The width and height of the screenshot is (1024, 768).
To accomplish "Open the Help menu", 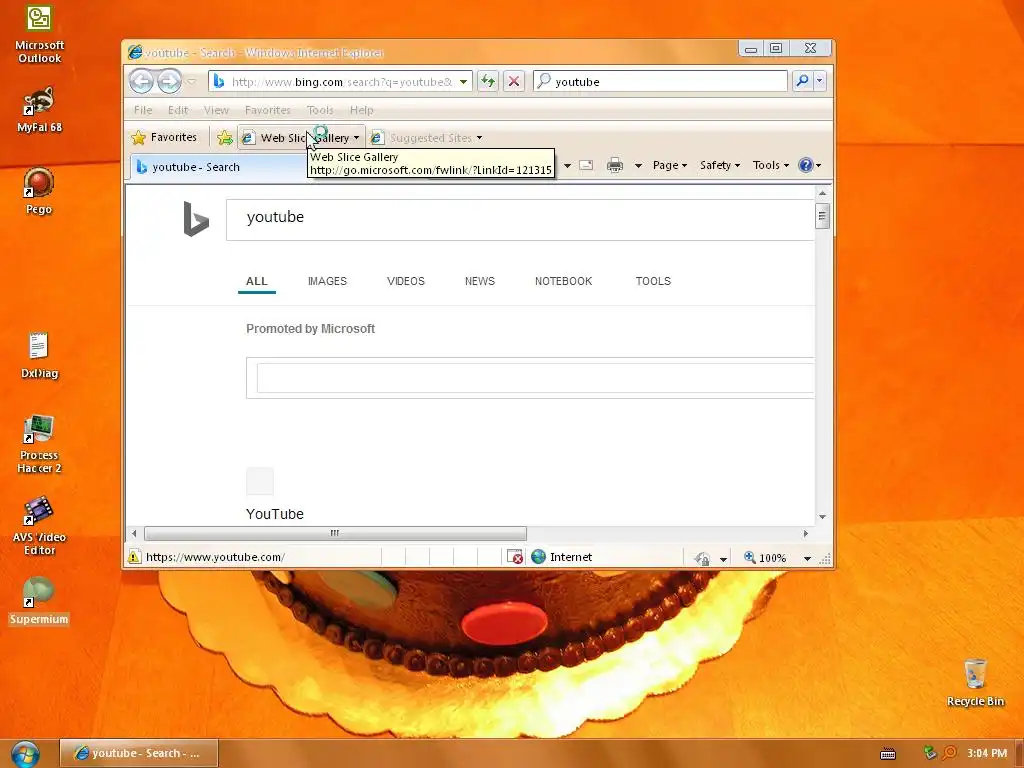I will click(361, 110).
